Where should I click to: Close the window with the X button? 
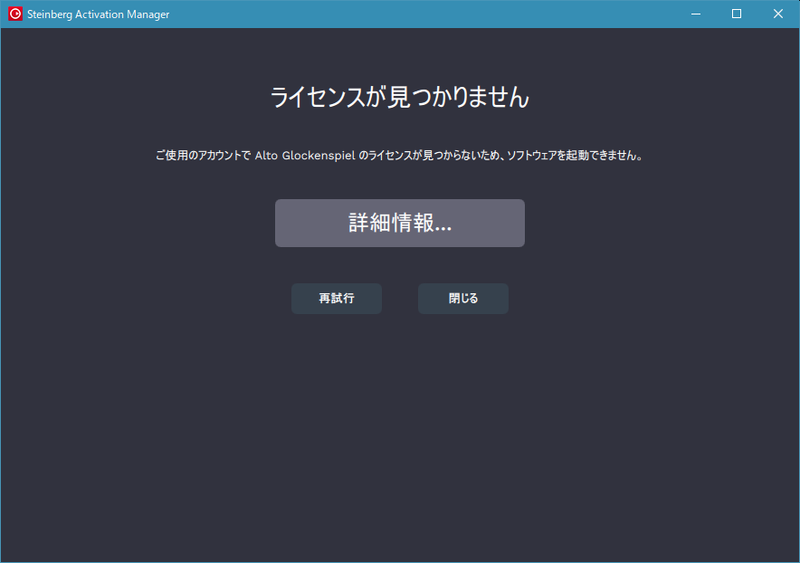coord(778,14)
